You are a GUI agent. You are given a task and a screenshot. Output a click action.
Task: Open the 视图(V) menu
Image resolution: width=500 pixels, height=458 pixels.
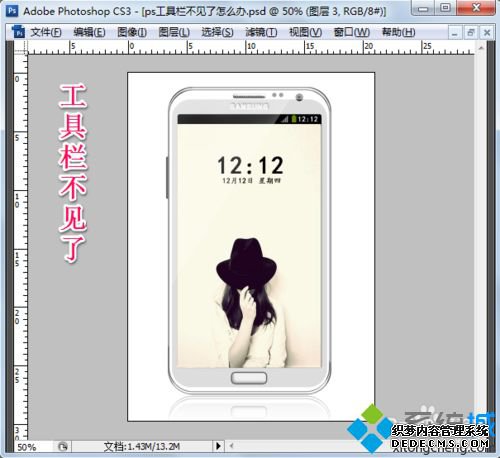coord(305,32)
